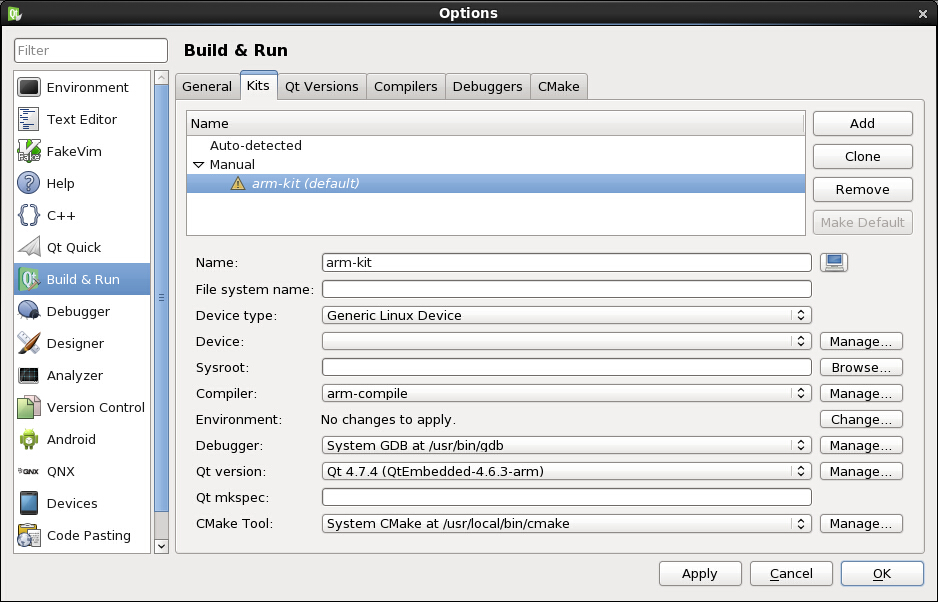Click the Clone kit button

pos(862,157)
